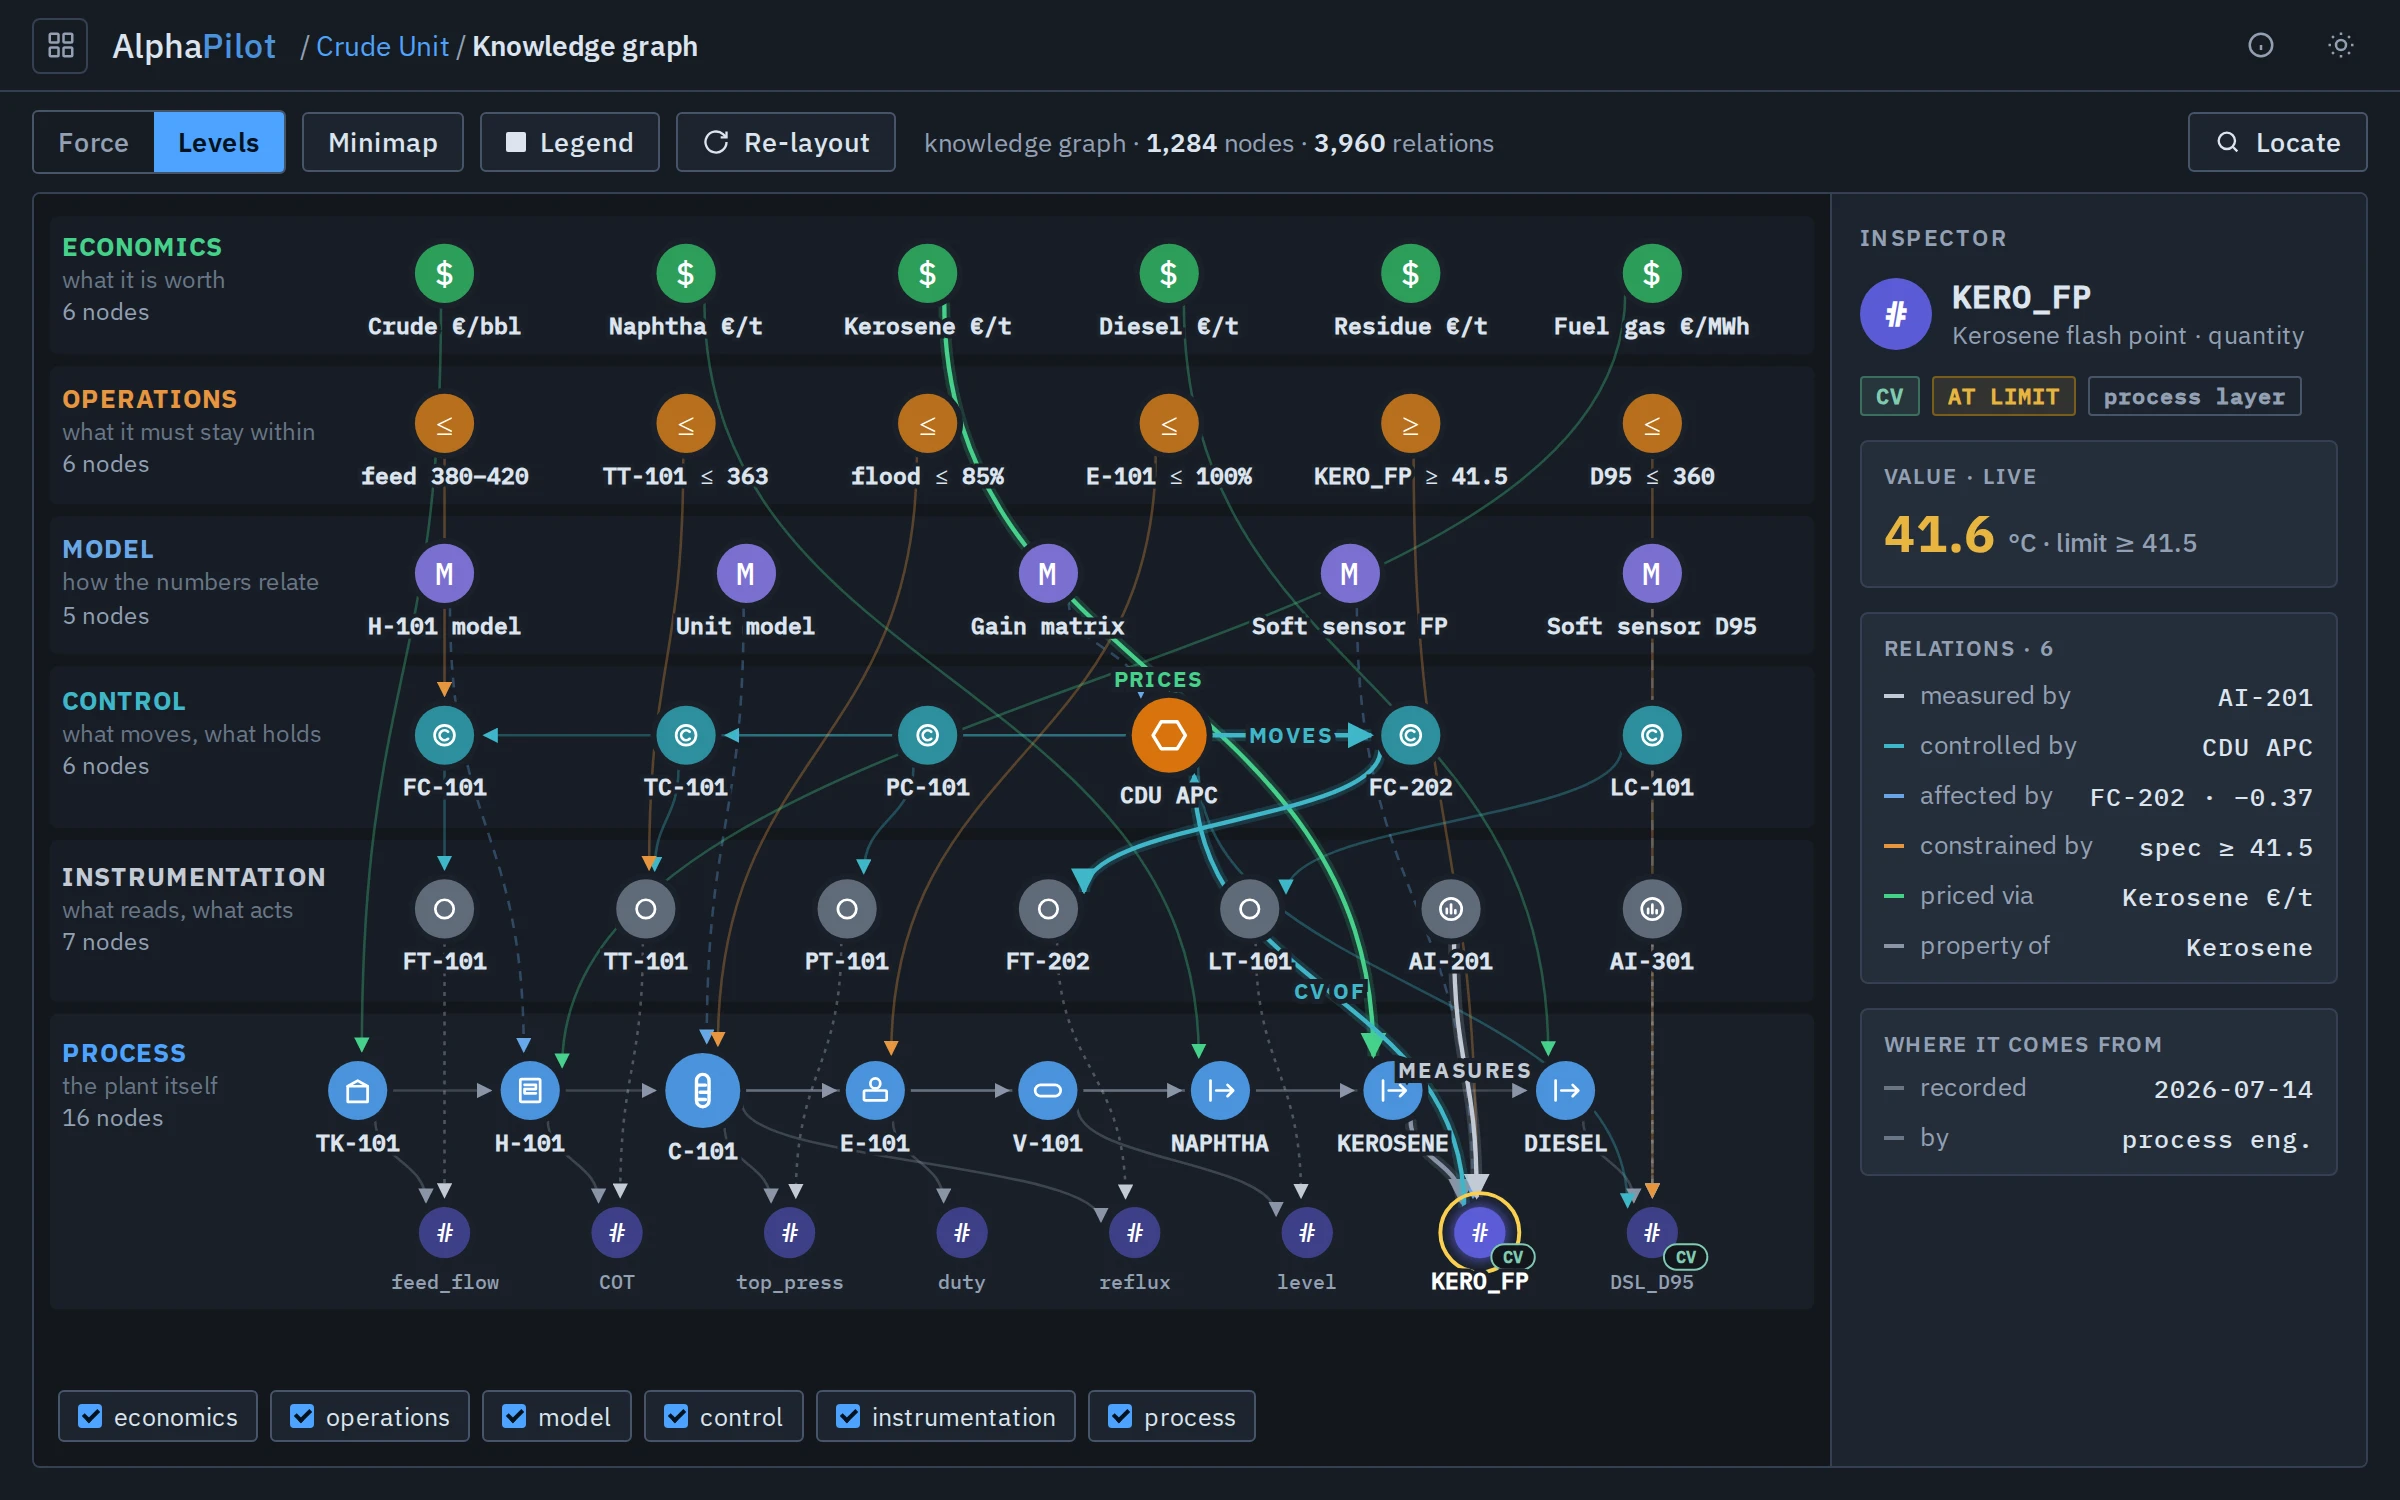Select the Naphtha €/t dollar node
The image size is (2400, 1500).
point(685,274)
